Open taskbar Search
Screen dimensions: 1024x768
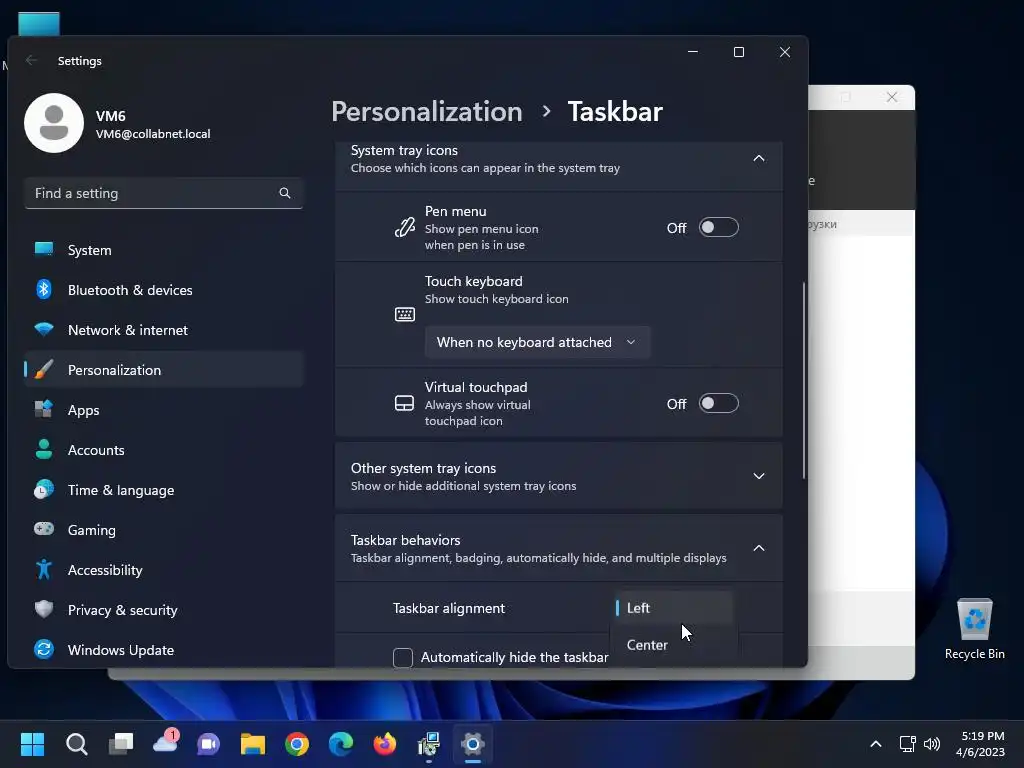(76, 744)
